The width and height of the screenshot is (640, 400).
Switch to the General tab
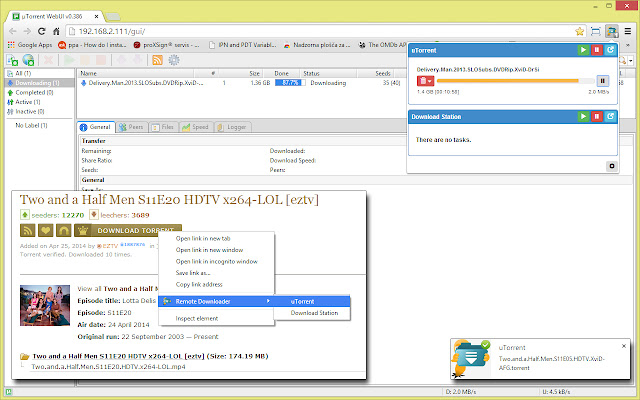[96, 127]
